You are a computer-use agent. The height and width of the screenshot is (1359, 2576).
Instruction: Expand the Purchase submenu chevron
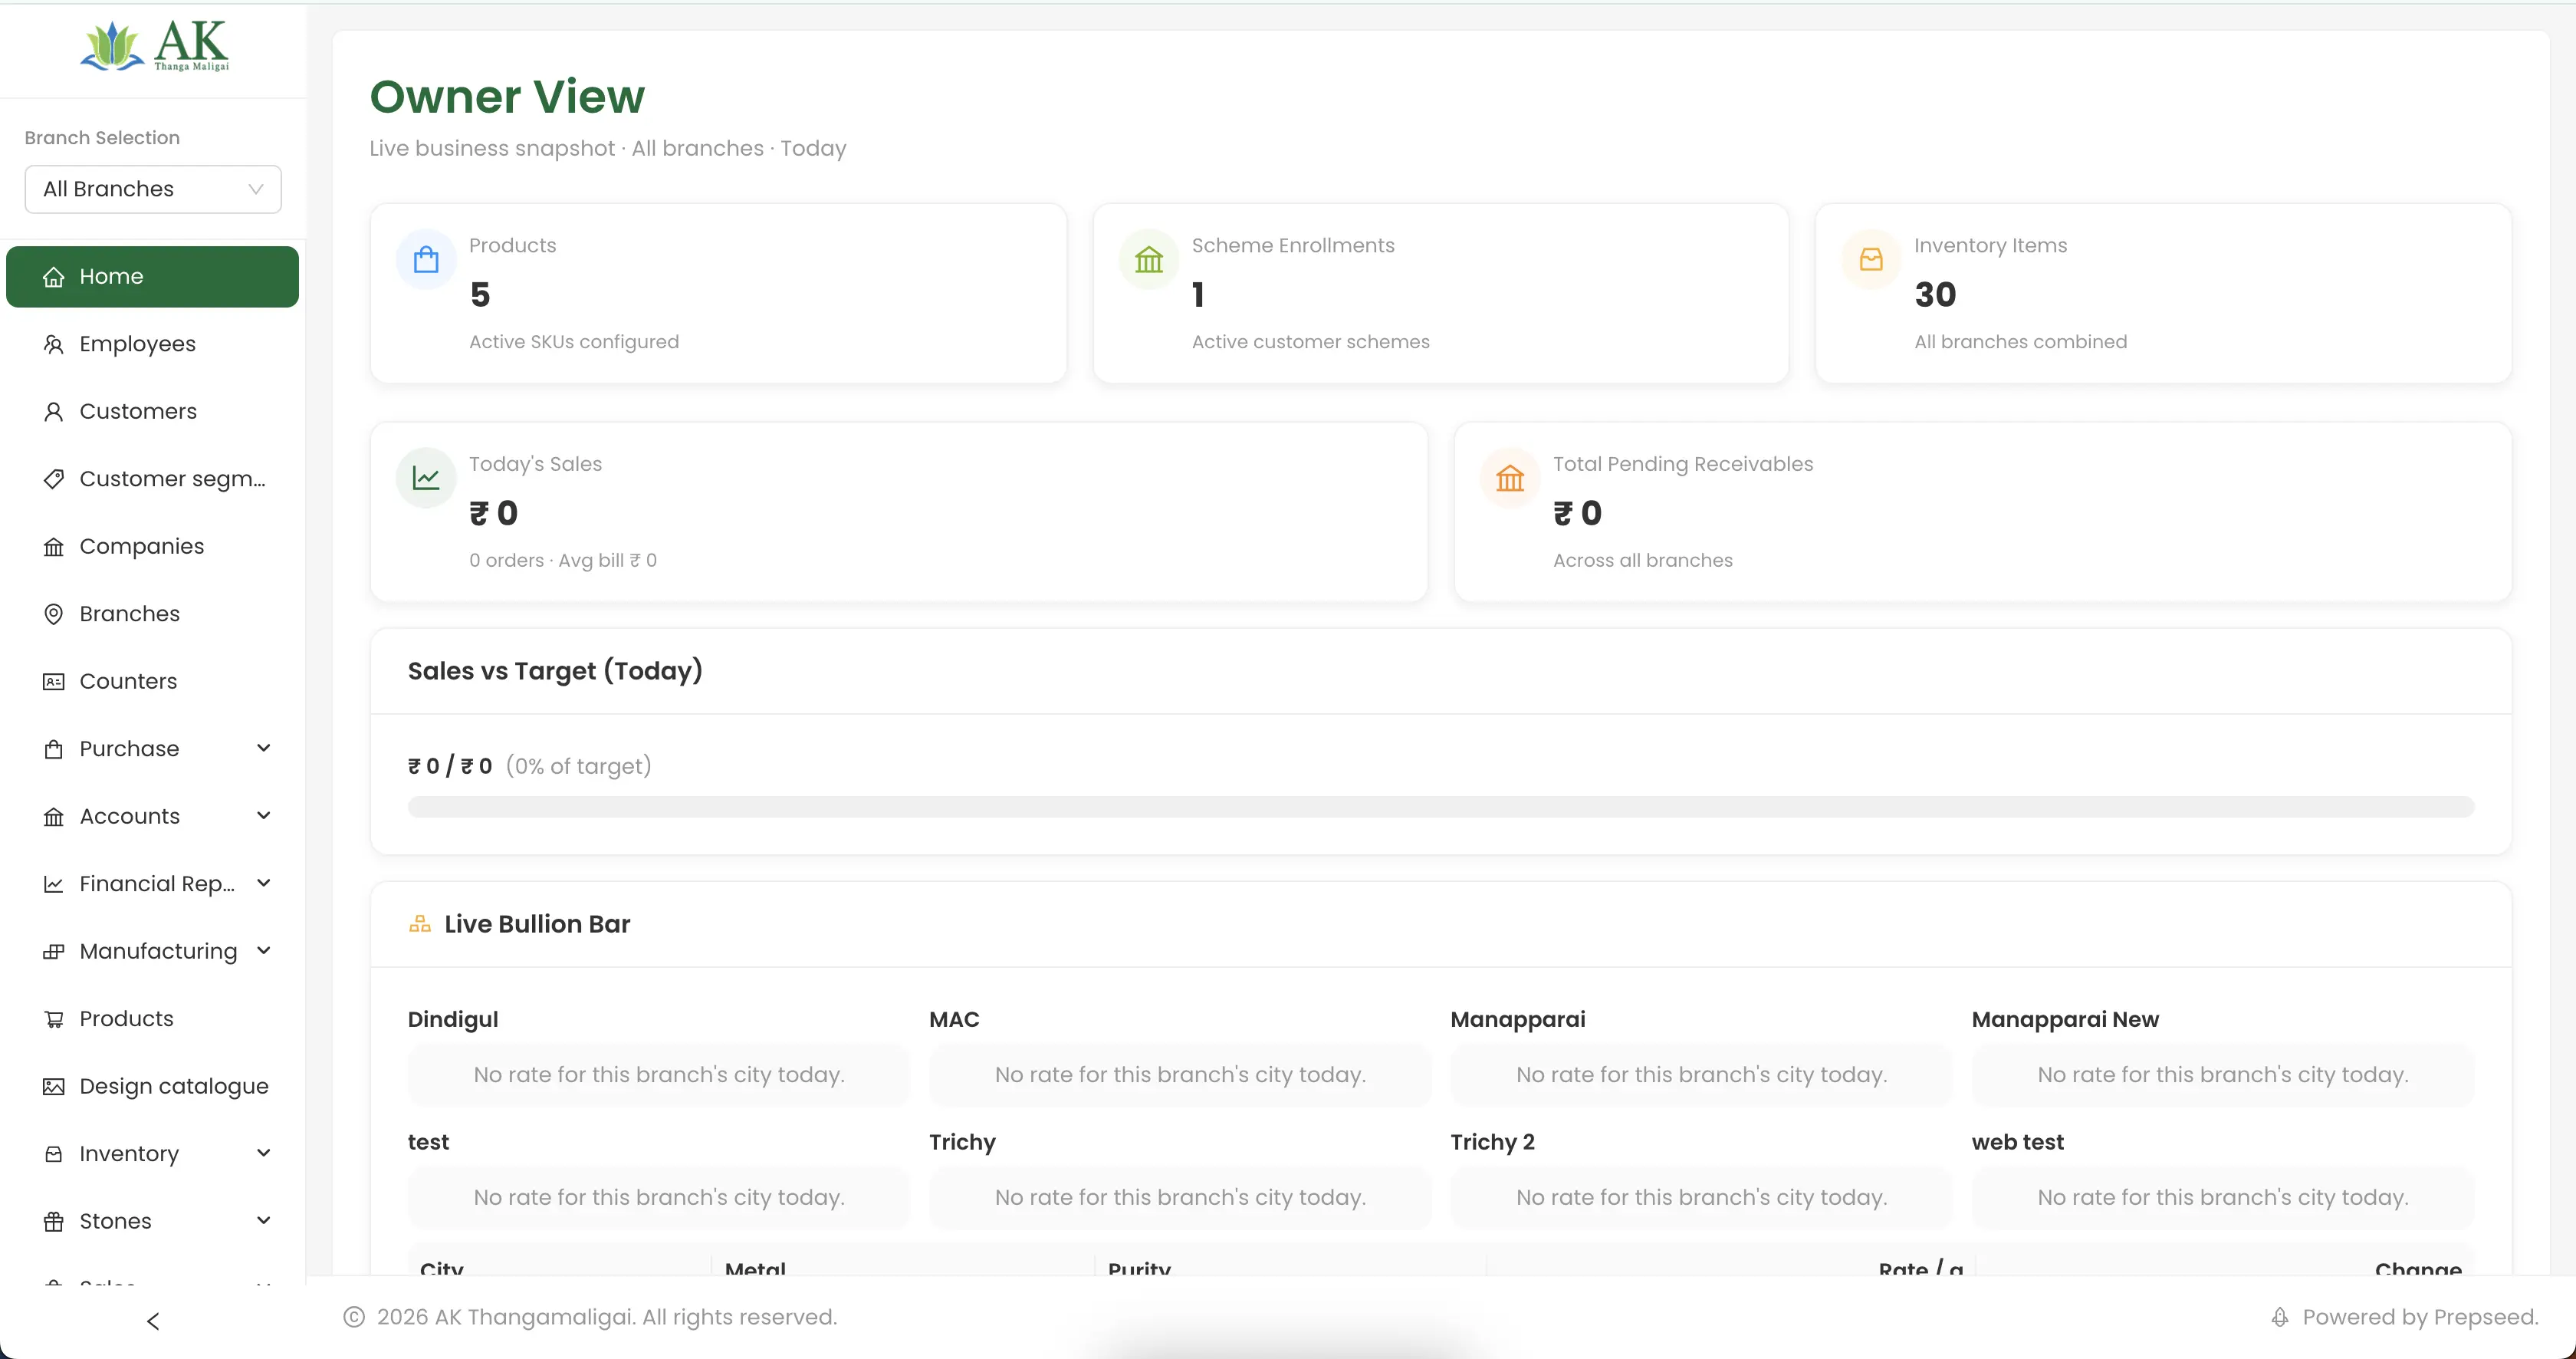pyautogui.click(x=264, y=749)
